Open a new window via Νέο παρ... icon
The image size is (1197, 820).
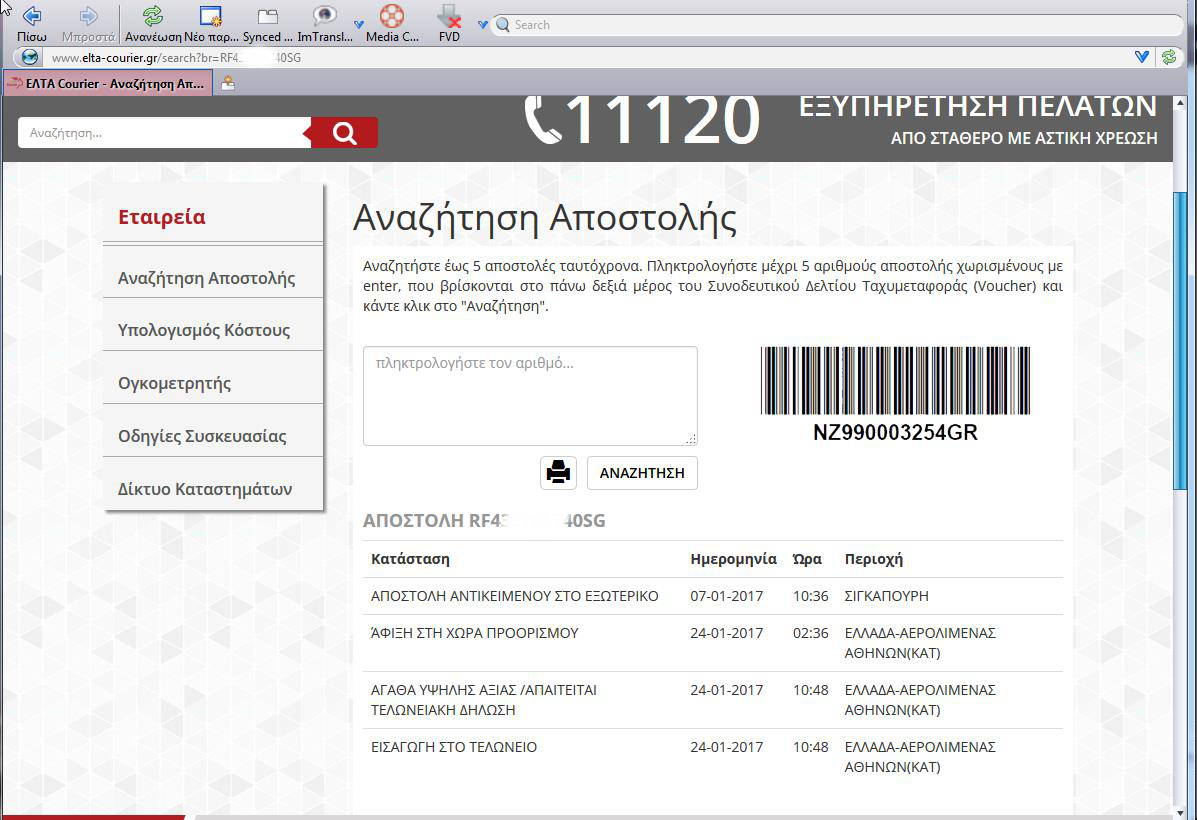(x=210, y=16)
